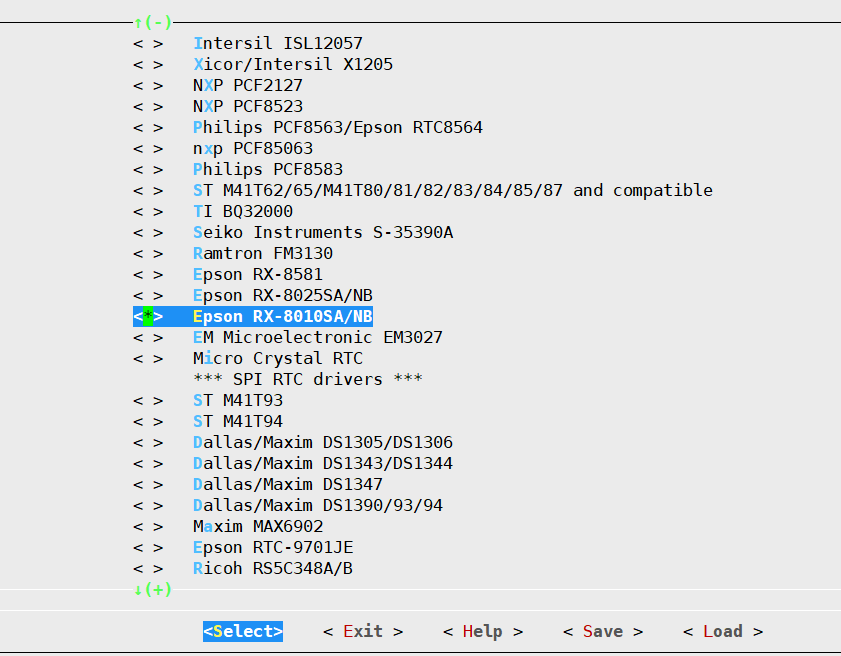Select the Xicor/Intersil X1205 entry

tap(293, 64)
